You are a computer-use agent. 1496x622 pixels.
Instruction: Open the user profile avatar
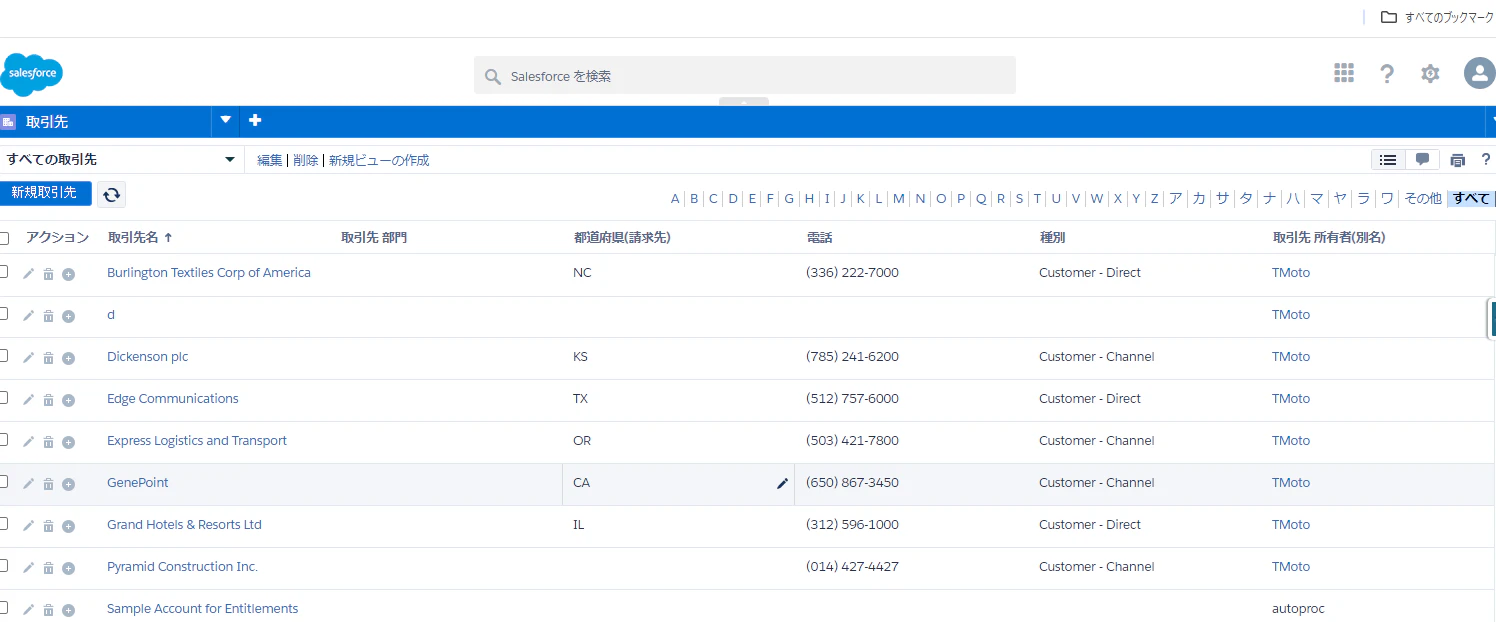pyautogui.click(x=1479, y=73)
